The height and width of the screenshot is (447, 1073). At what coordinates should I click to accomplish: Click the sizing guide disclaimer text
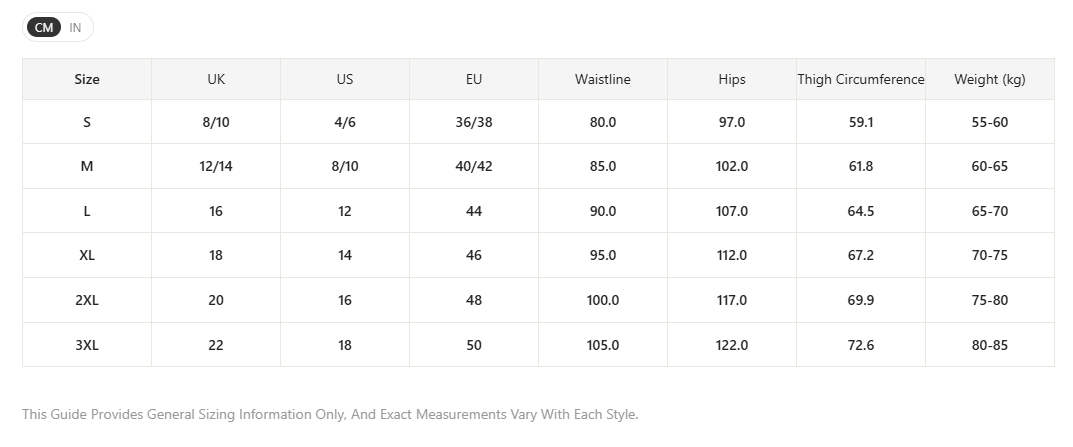click(x=330, y=414)
